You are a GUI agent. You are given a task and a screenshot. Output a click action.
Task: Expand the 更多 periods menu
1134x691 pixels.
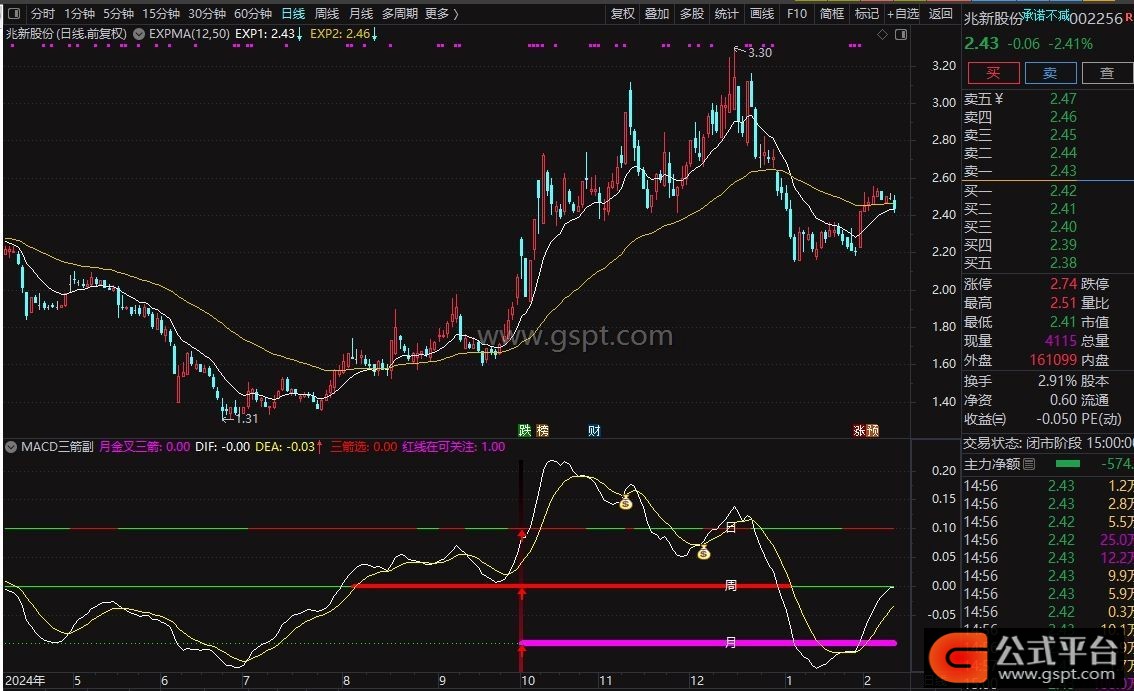(x=441, y=13)
